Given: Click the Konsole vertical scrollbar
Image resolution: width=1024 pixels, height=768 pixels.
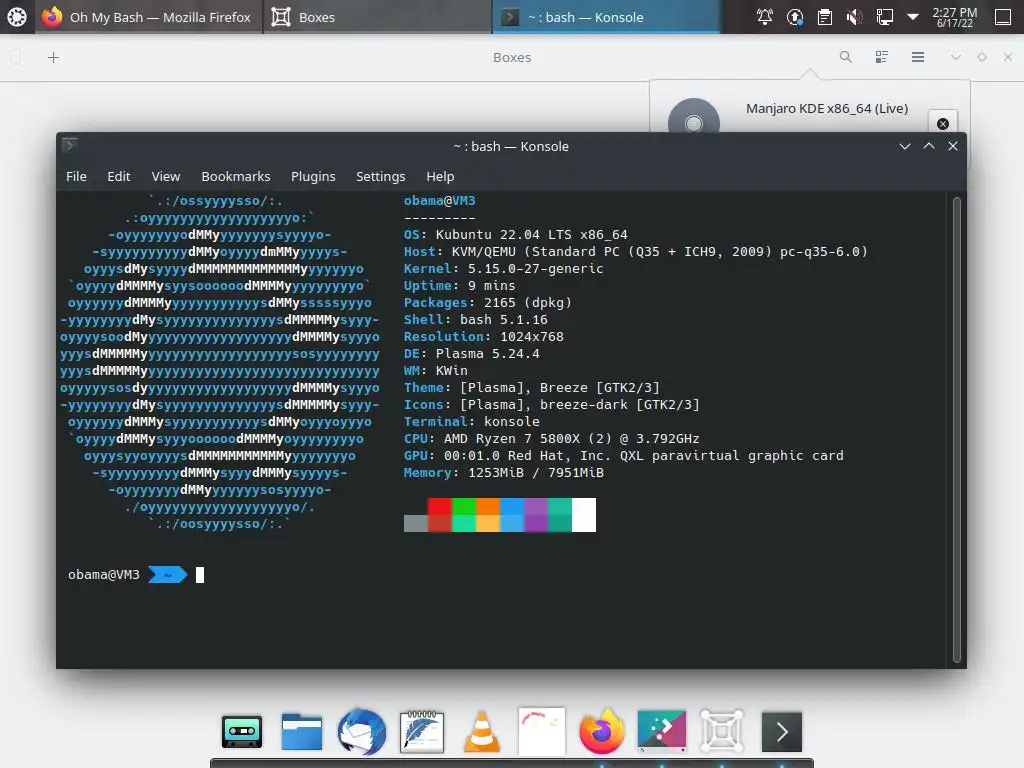Looking at the screenshot, I should tap(957, 429).
